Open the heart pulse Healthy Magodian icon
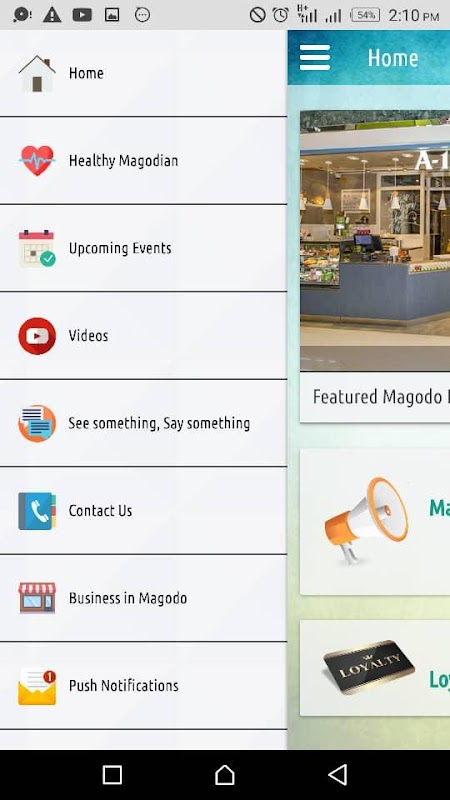This screenshot has height=800, width=450. 37,161
